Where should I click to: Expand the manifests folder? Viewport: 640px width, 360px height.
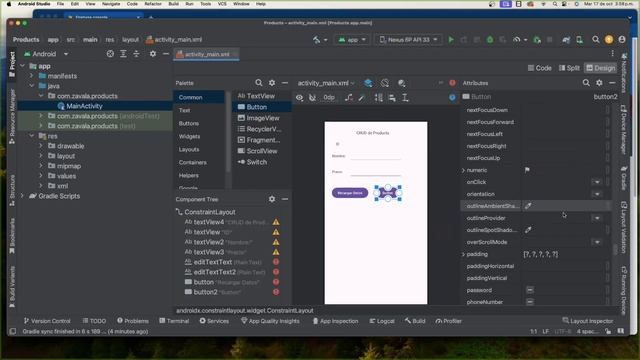pos(31,76)
